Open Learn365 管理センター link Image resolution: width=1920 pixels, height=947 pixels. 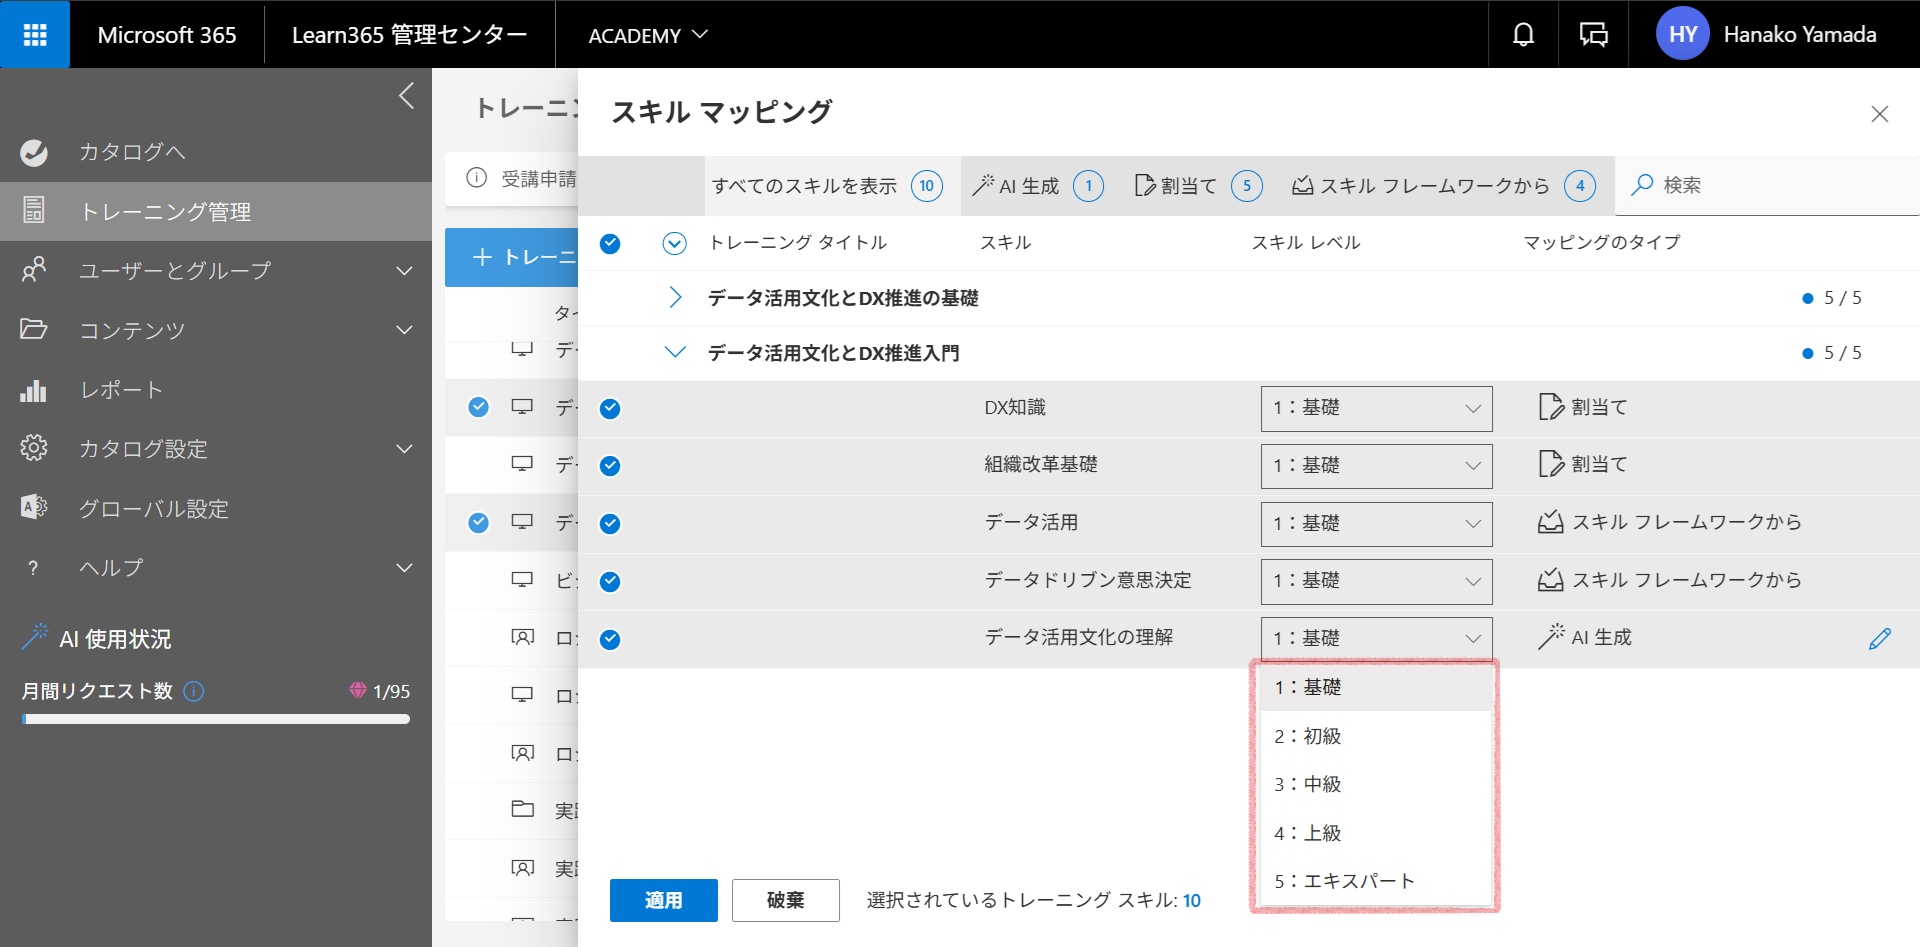point(410,35)
